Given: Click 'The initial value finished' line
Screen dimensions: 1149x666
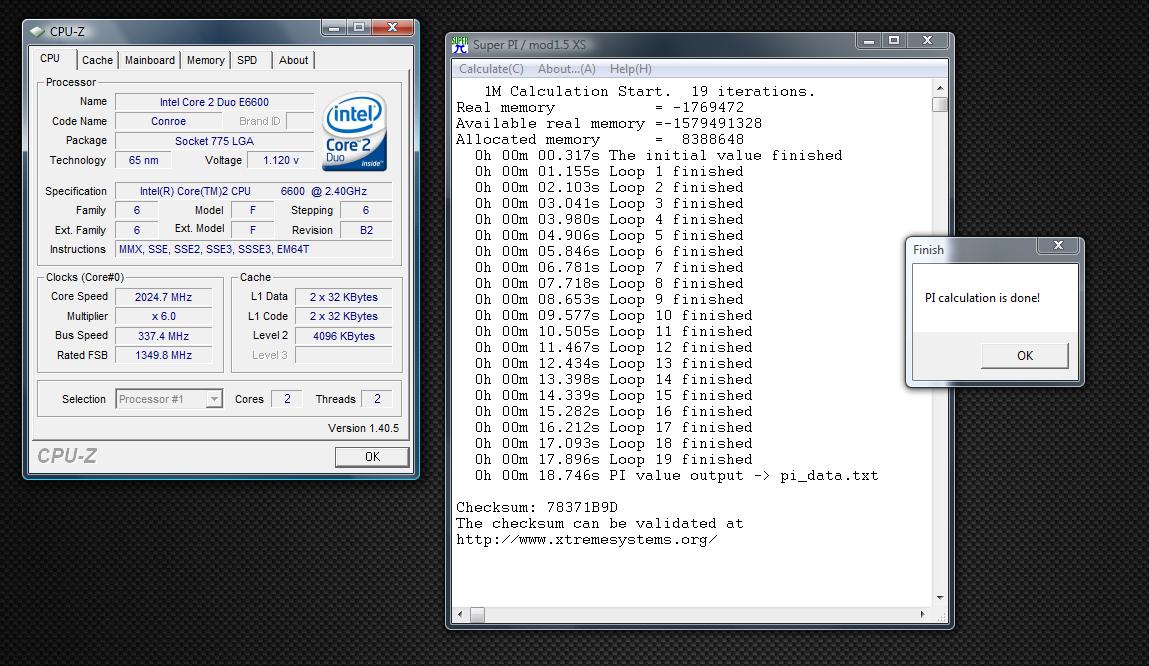Looking at the screenshot, I should (658, 155).
